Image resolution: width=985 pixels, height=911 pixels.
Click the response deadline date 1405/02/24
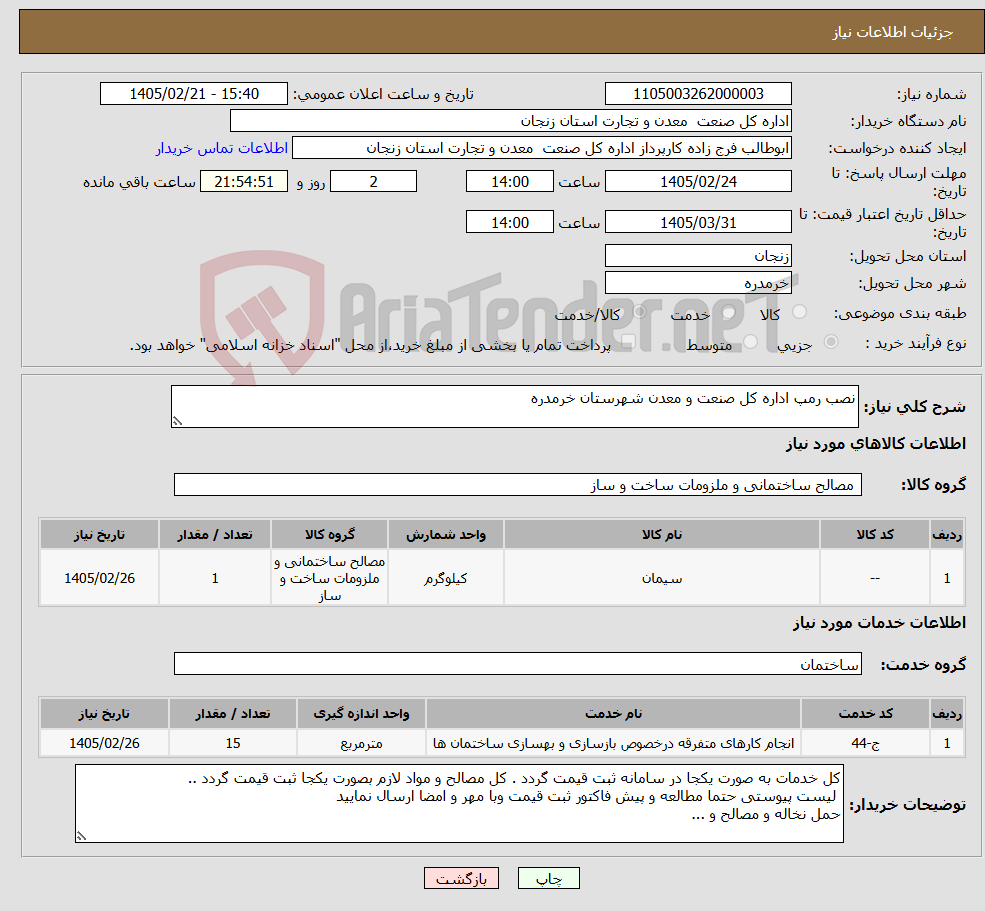tap(698, 182)
